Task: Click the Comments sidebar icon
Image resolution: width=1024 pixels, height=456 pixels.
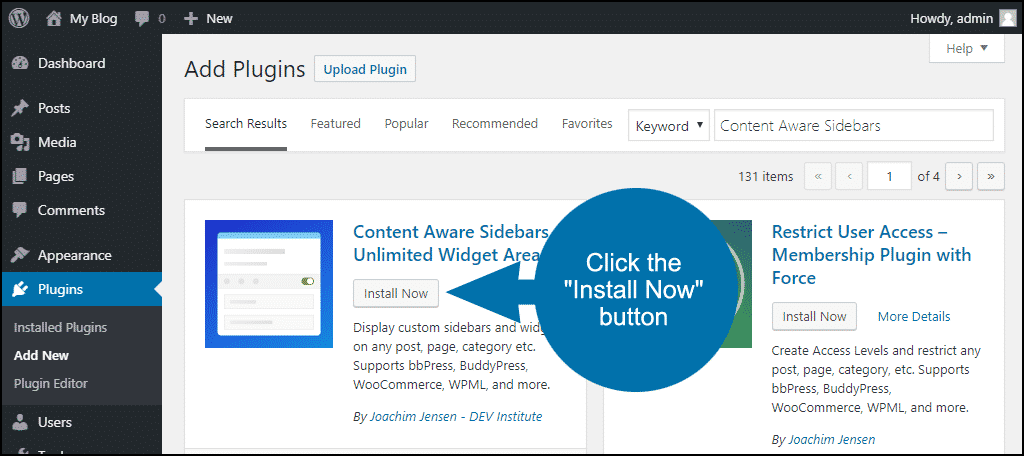Action: [x=20, y=210]
